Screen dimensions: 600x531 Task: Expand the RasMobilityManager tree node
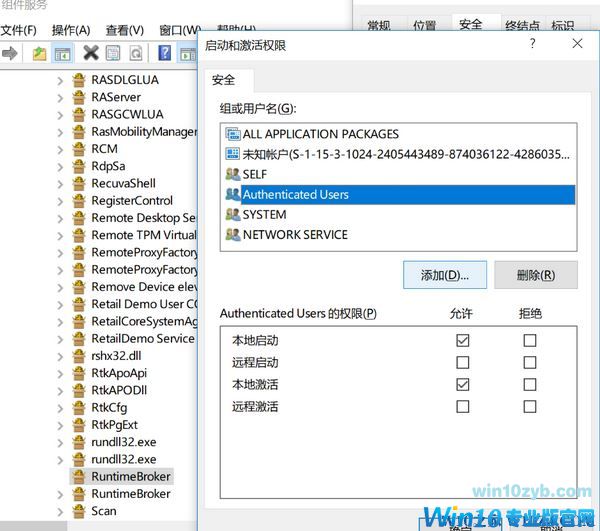tap(60, 132)
